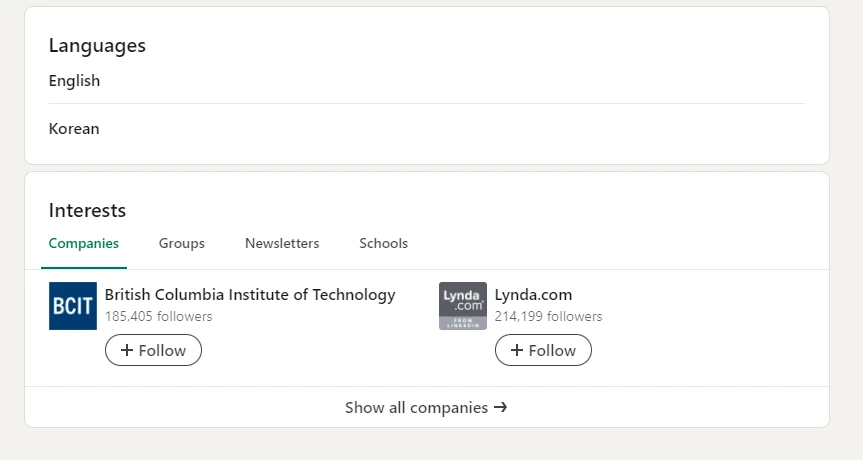Image resolution: width=863 pixels, height=460 pixels.
Task: Click the Languages section heading
Action: point(97,46)
